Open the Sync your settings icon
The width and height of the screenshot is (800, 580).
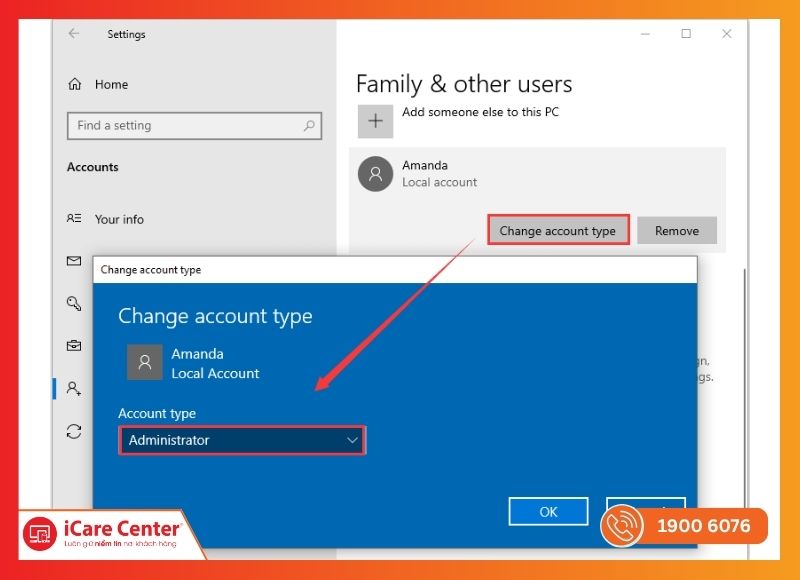coord(74,431)
